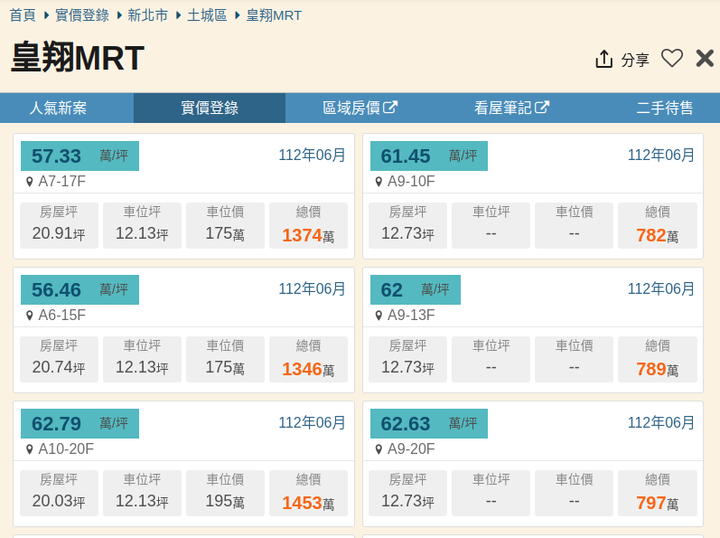The height and width of the screenshot is (538, 720).
Task: Select the A6-15F address text
Action: (x=62, y=315)
